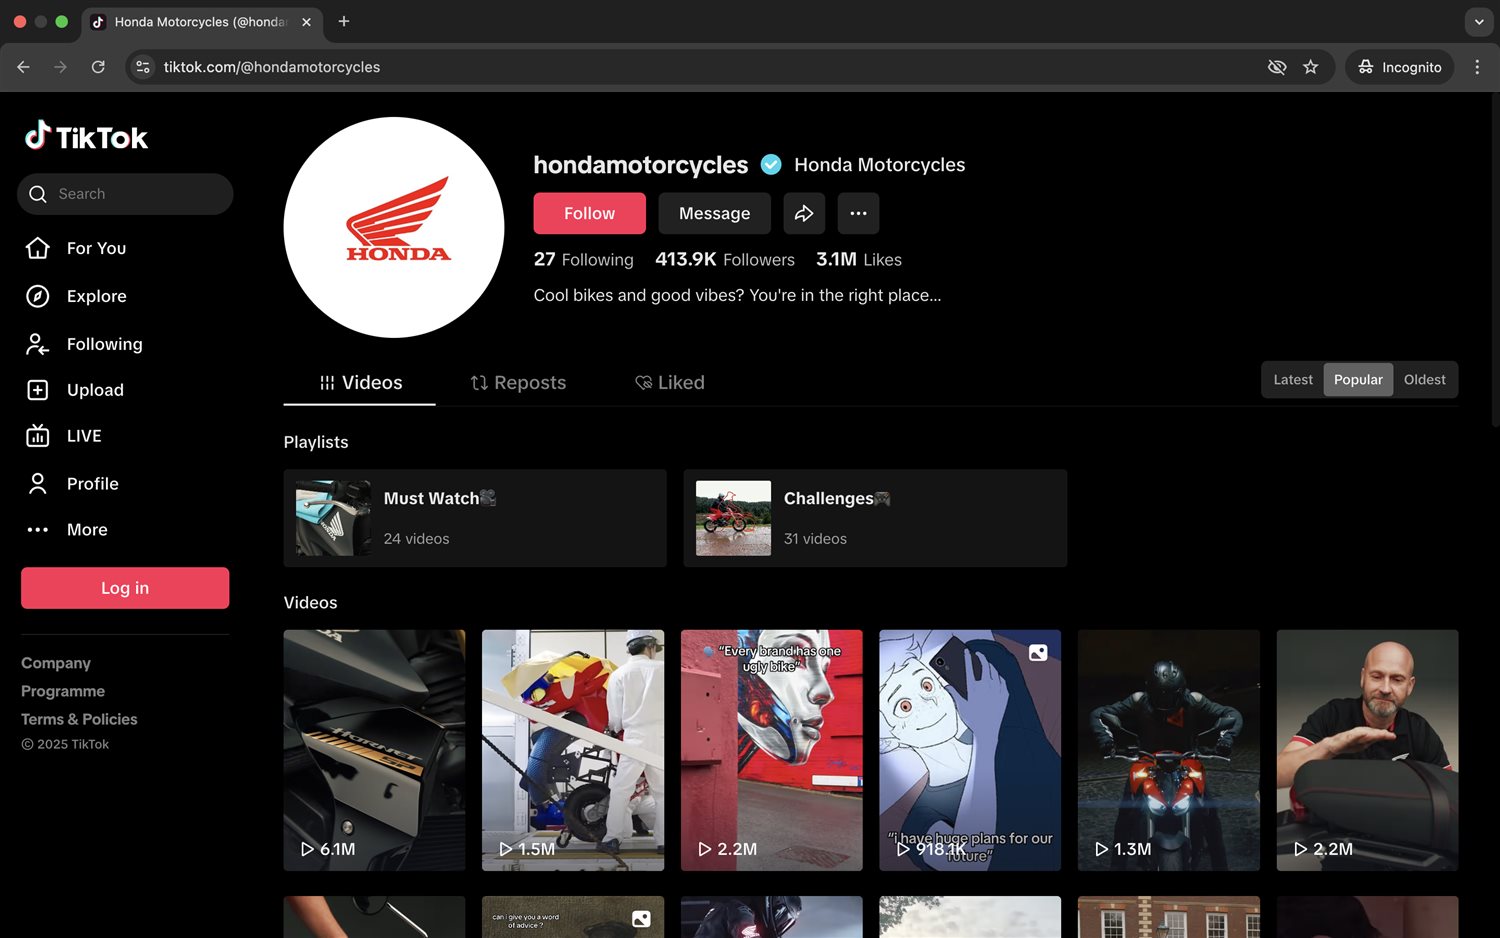Screen dimensions: 1500x938
Task: Follow the hondamotorcycles account
Action: coord(589,213)
